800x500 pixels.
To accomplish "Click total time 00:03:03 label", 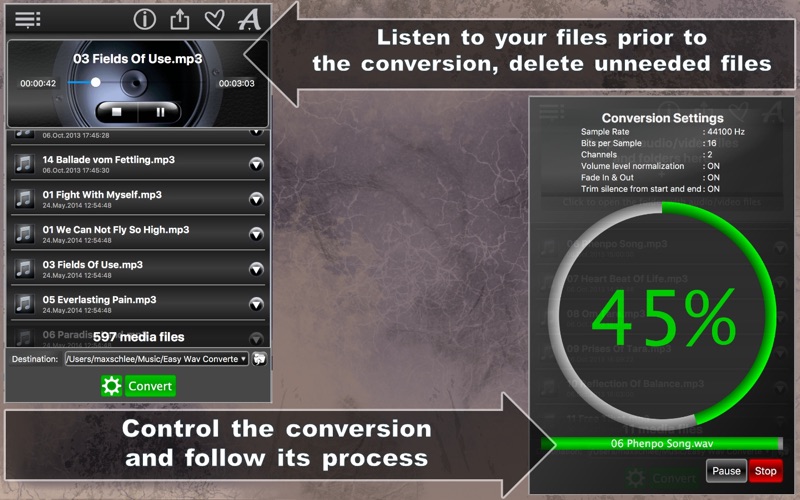I will click(236, 83).
